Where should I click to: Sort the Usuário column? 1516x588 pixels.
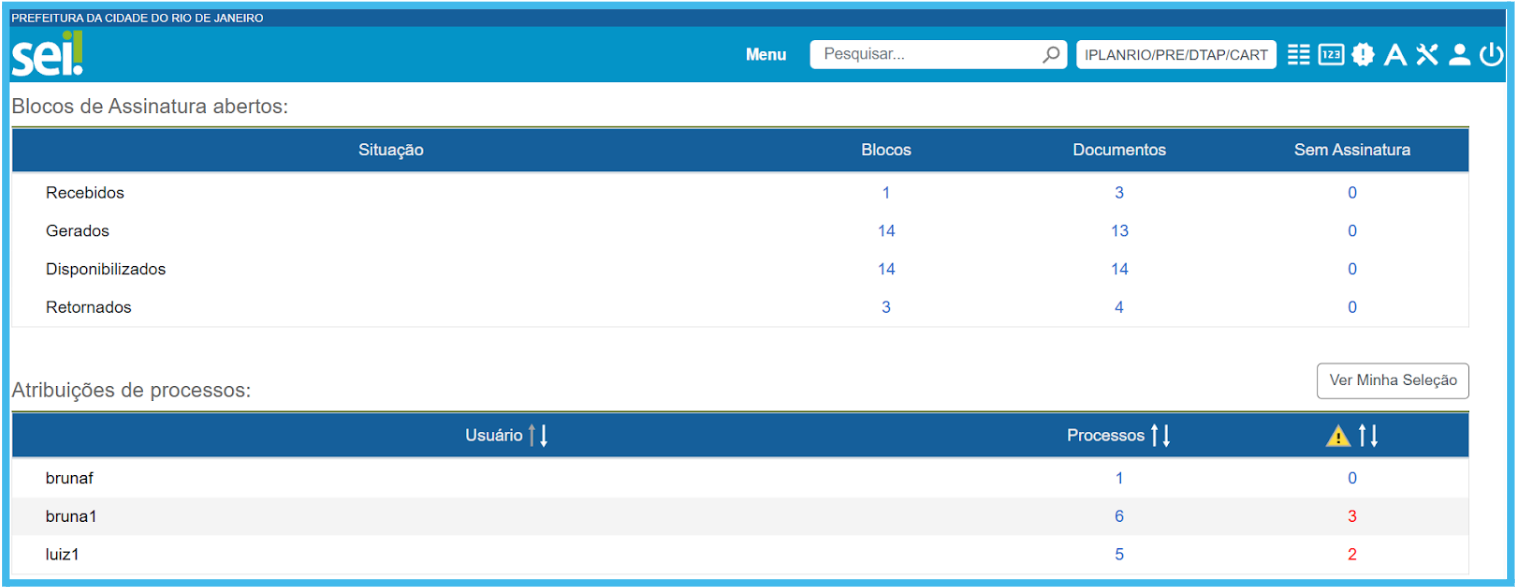click(x=538, y=436)
